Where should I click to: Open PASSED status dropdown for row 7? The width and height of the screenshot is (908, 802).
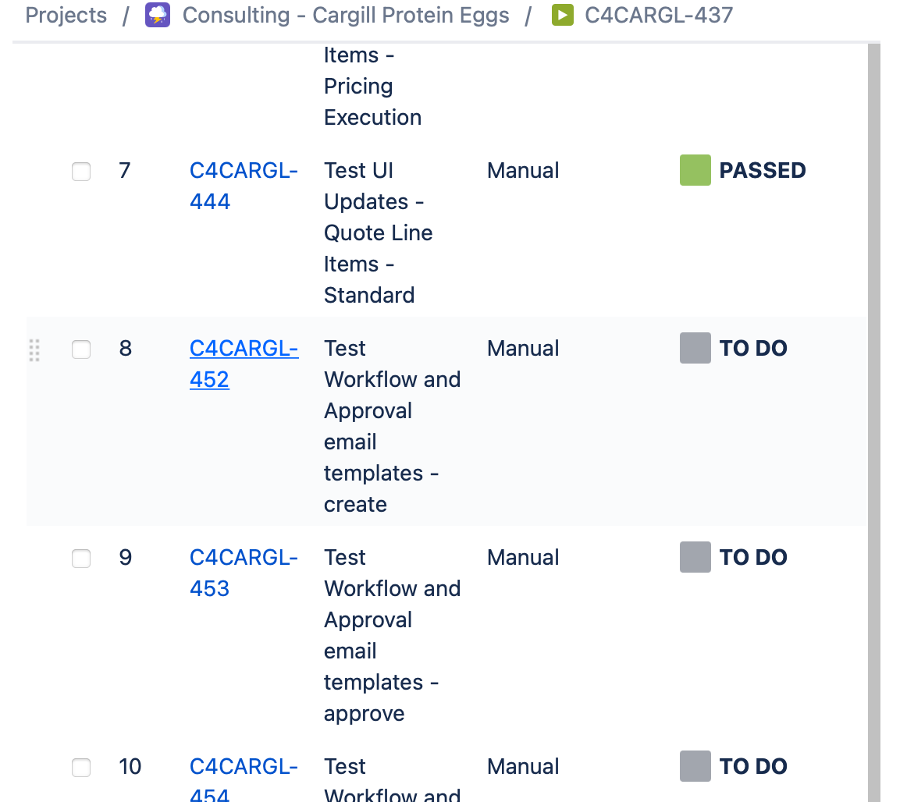762,170
